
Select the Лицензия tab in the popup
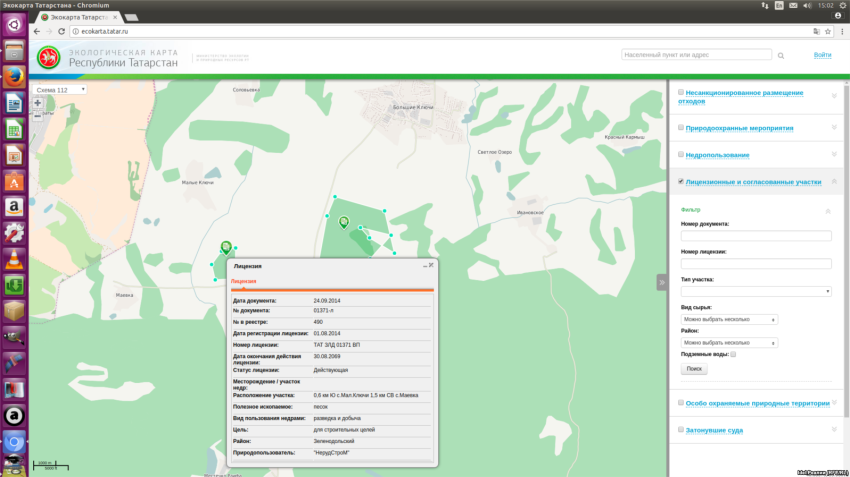244,282
